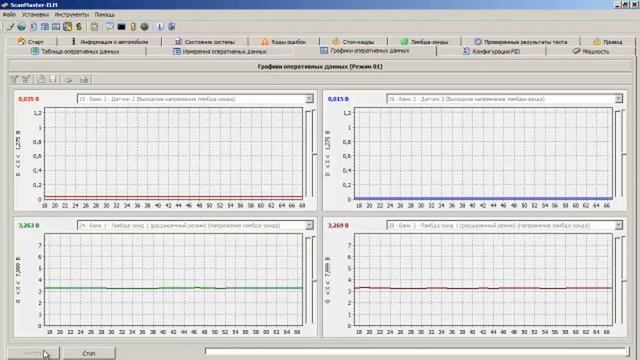Screen dimensions: 640x360
Task: Switch to the Привод tab
Action: point(608,42)
